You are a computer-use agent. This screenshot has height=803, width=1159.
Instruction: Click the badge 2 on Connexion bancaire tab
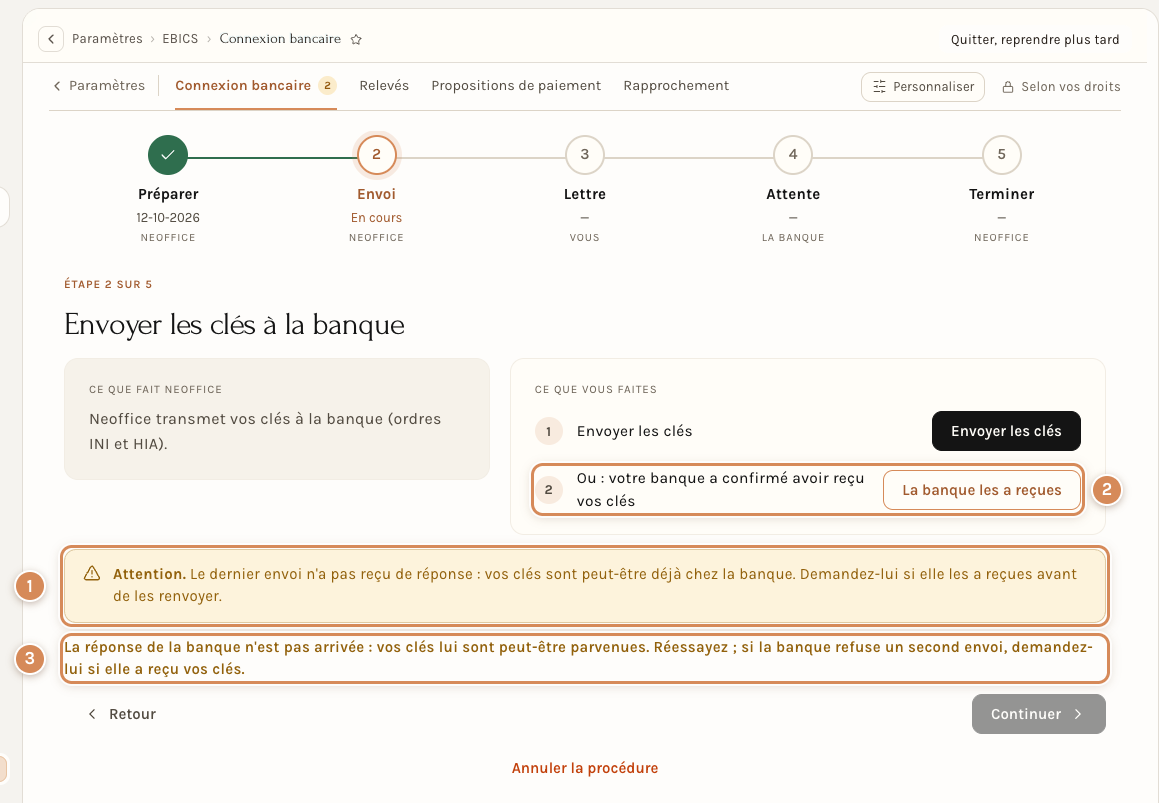[327, 86]
